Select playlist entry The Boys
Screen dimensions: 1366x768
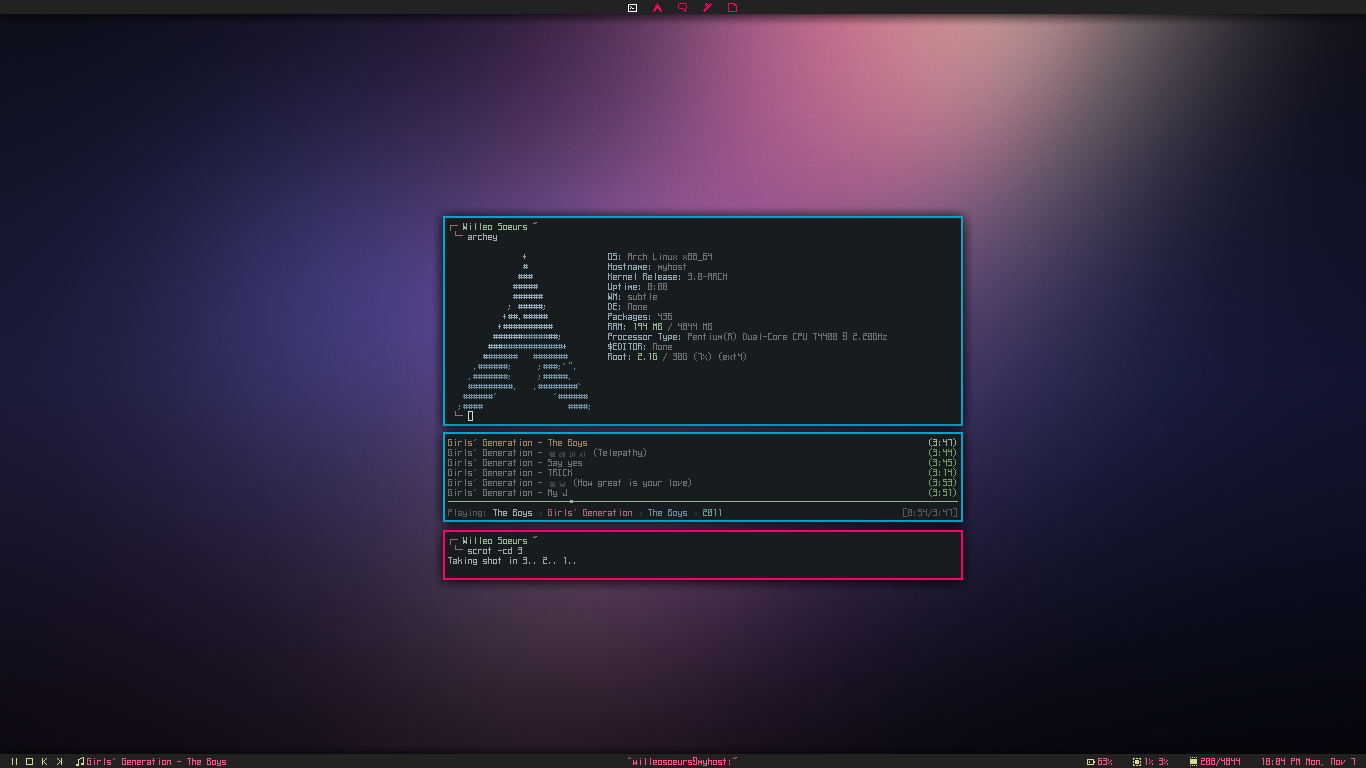pos(702,443)
